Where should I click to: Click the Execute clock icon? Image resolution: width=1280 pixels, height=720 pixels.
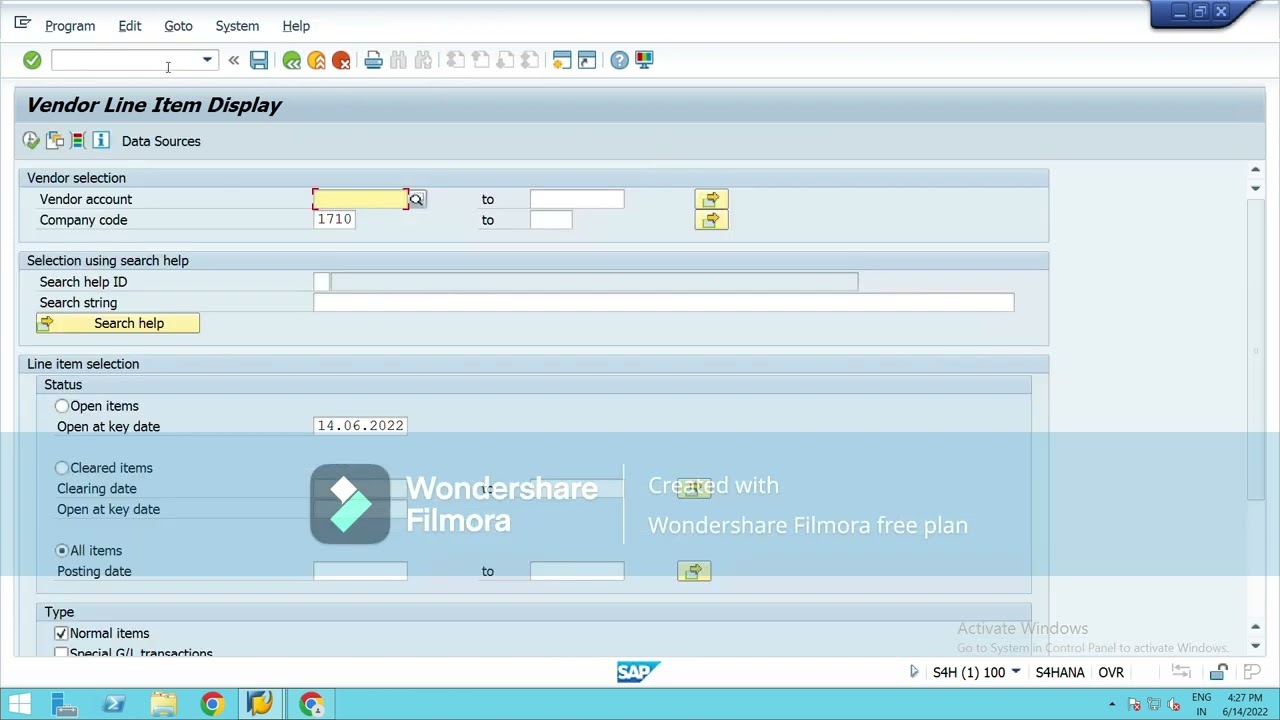pos(31,141)
